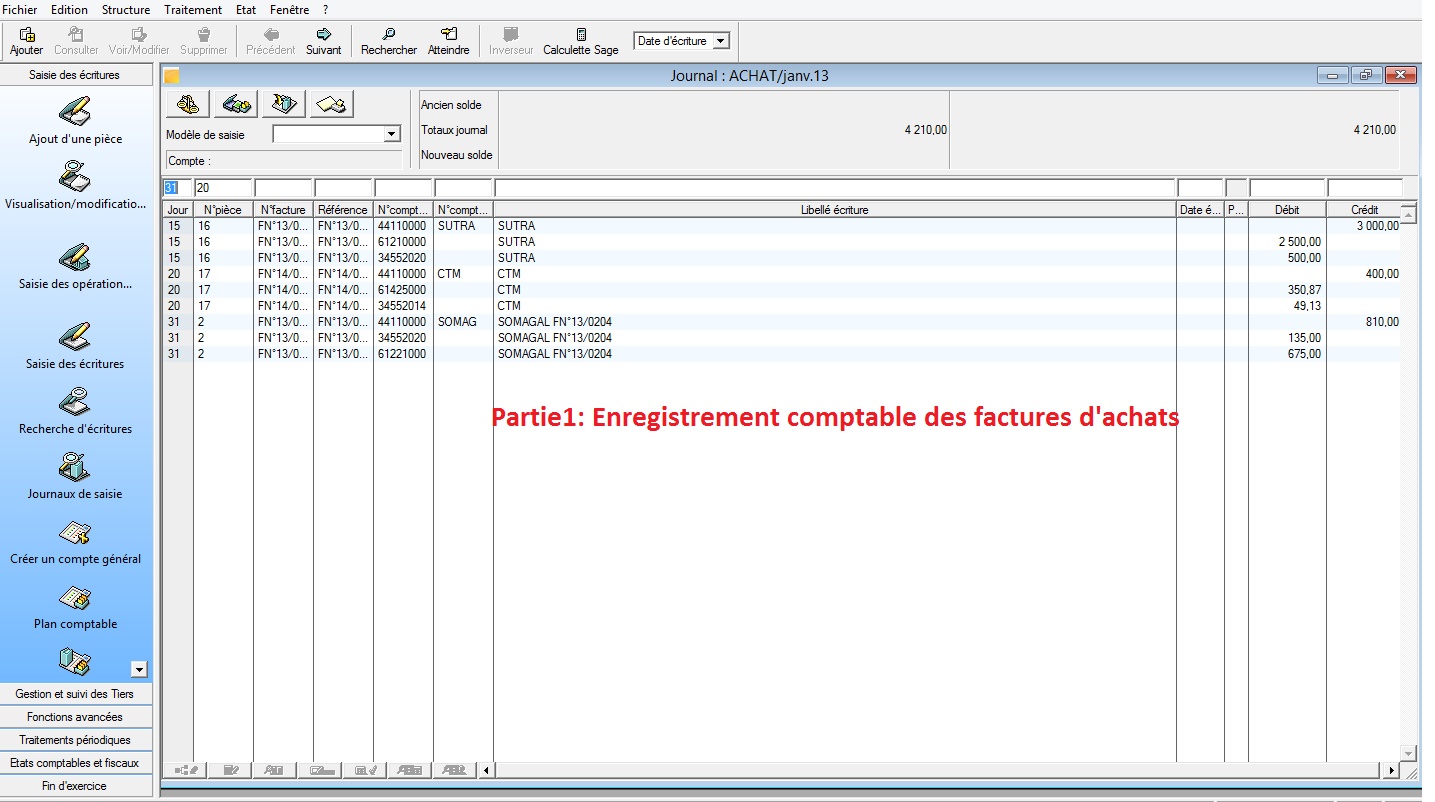Click the Atteindre toolbar icon

[449, 40]
